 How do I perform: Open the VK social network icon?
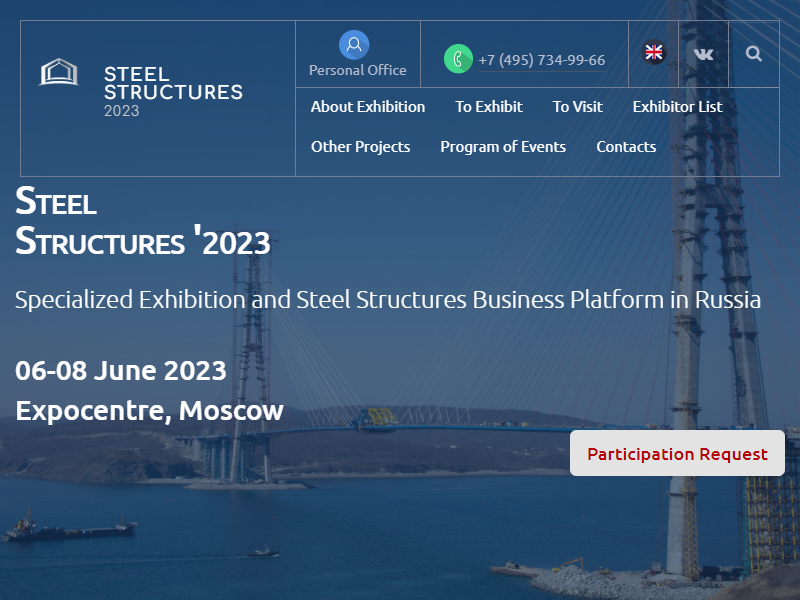pyautogui.click(x=704, y=54)
